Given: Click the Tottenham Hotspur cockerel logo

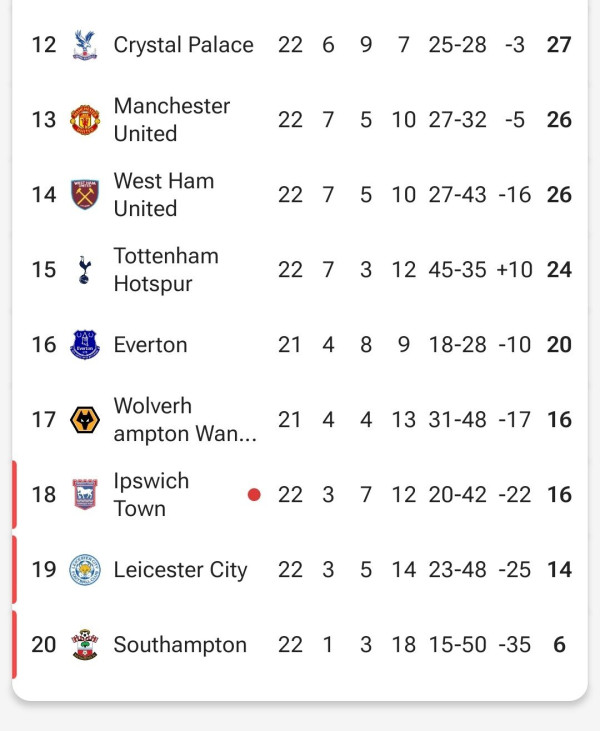Looking at the screenshot, I should [x=85, y=270].
